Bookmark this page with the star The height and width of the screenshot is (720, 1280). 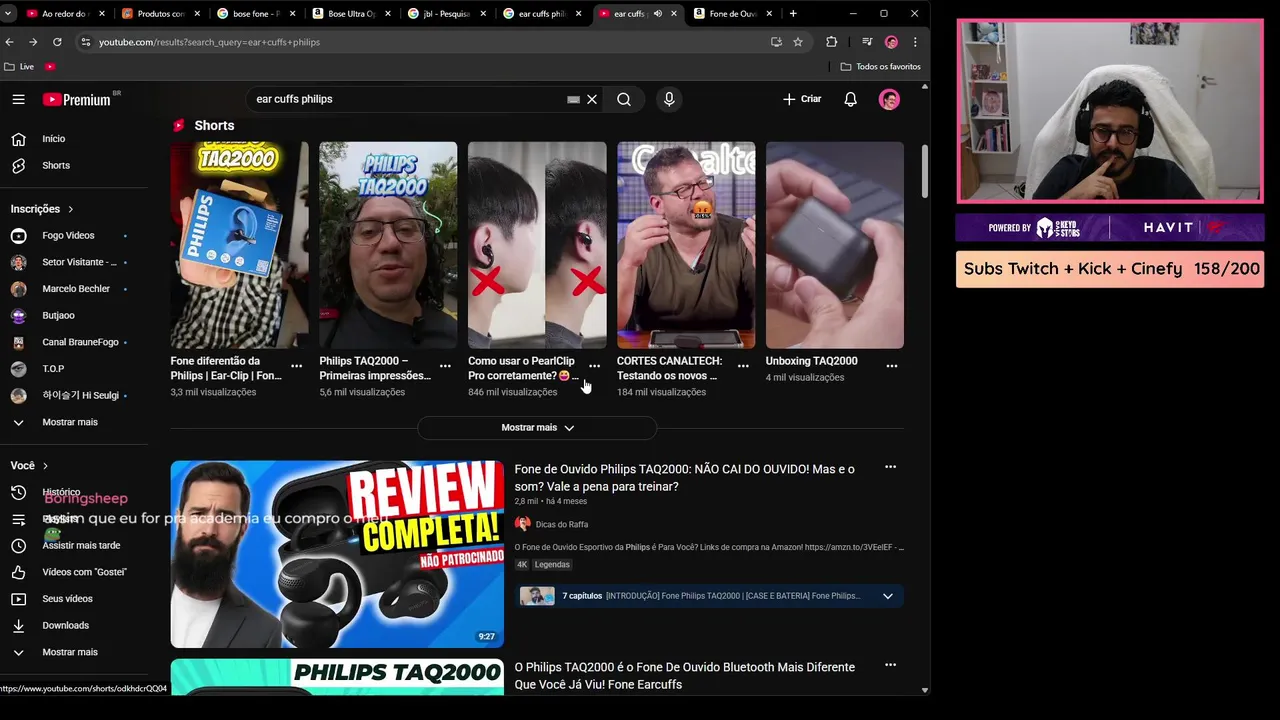point(798,42)
